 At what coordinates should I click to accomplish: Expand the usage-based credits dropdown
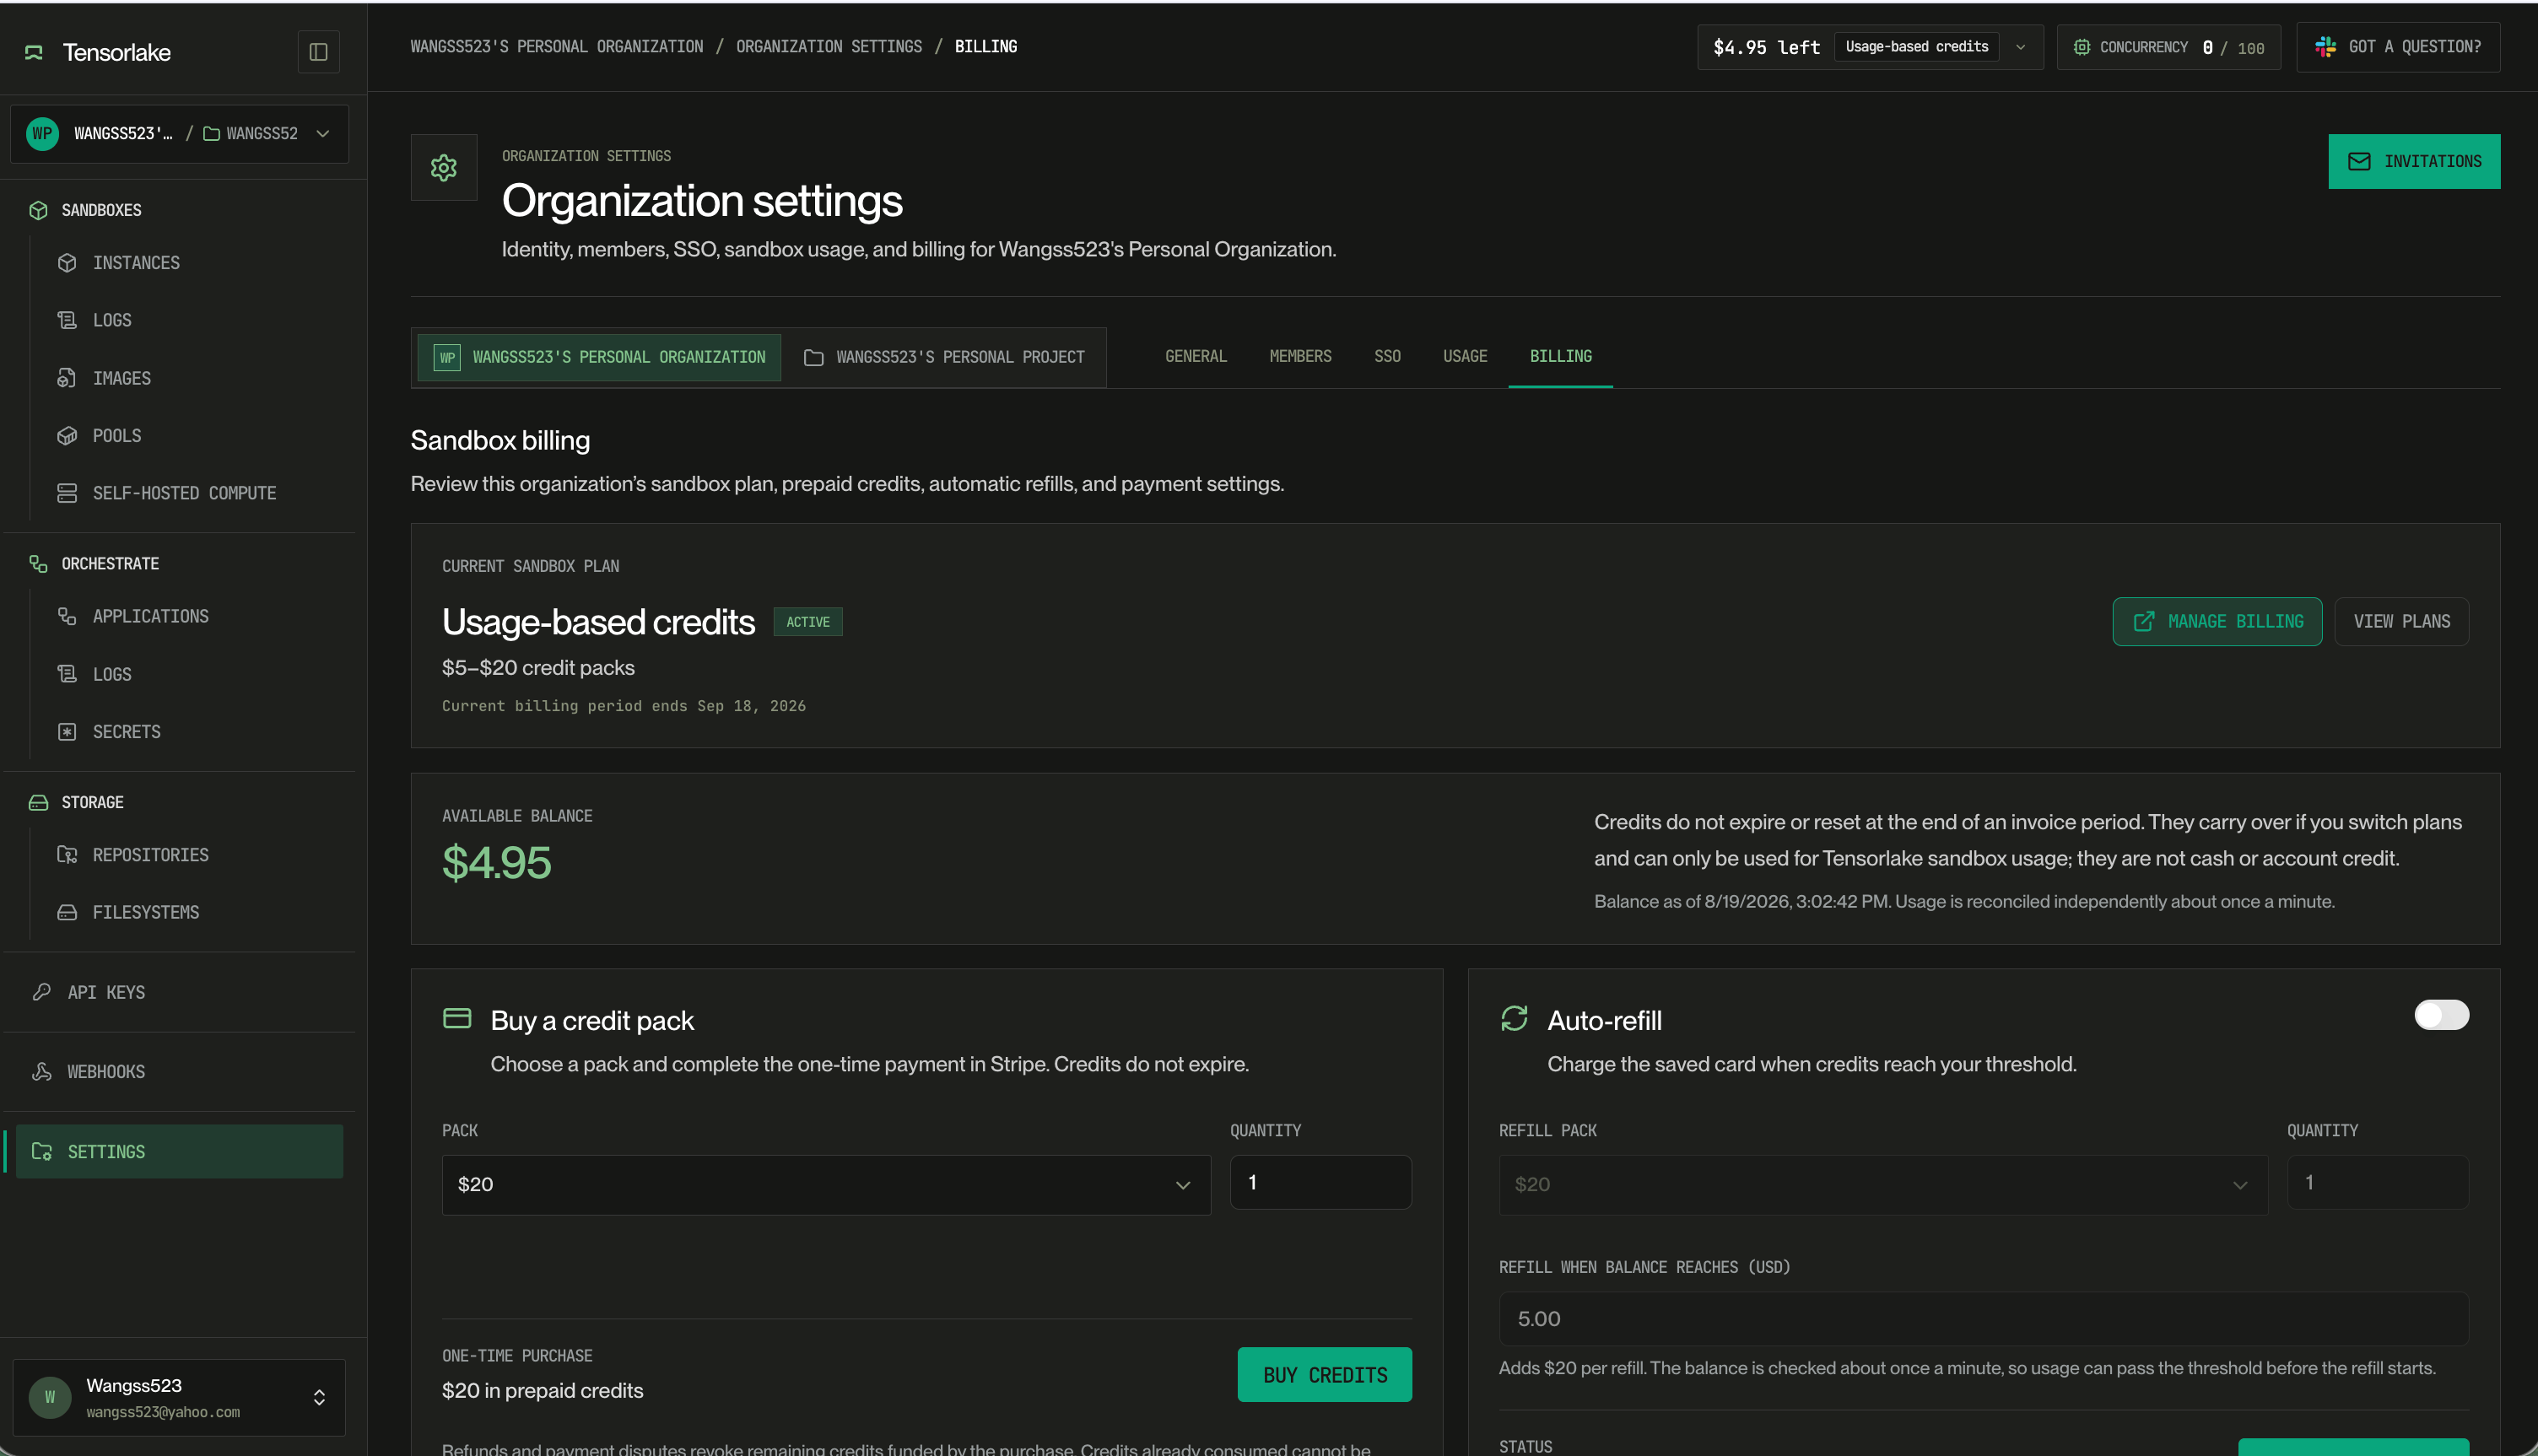[x=2020, y=47]
